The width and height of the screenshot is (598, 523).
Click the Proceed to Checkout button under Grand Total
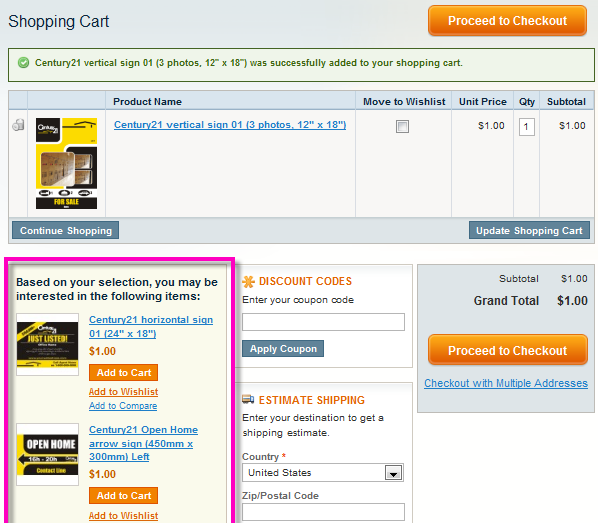pyautogui.click(x=508, y=350)
